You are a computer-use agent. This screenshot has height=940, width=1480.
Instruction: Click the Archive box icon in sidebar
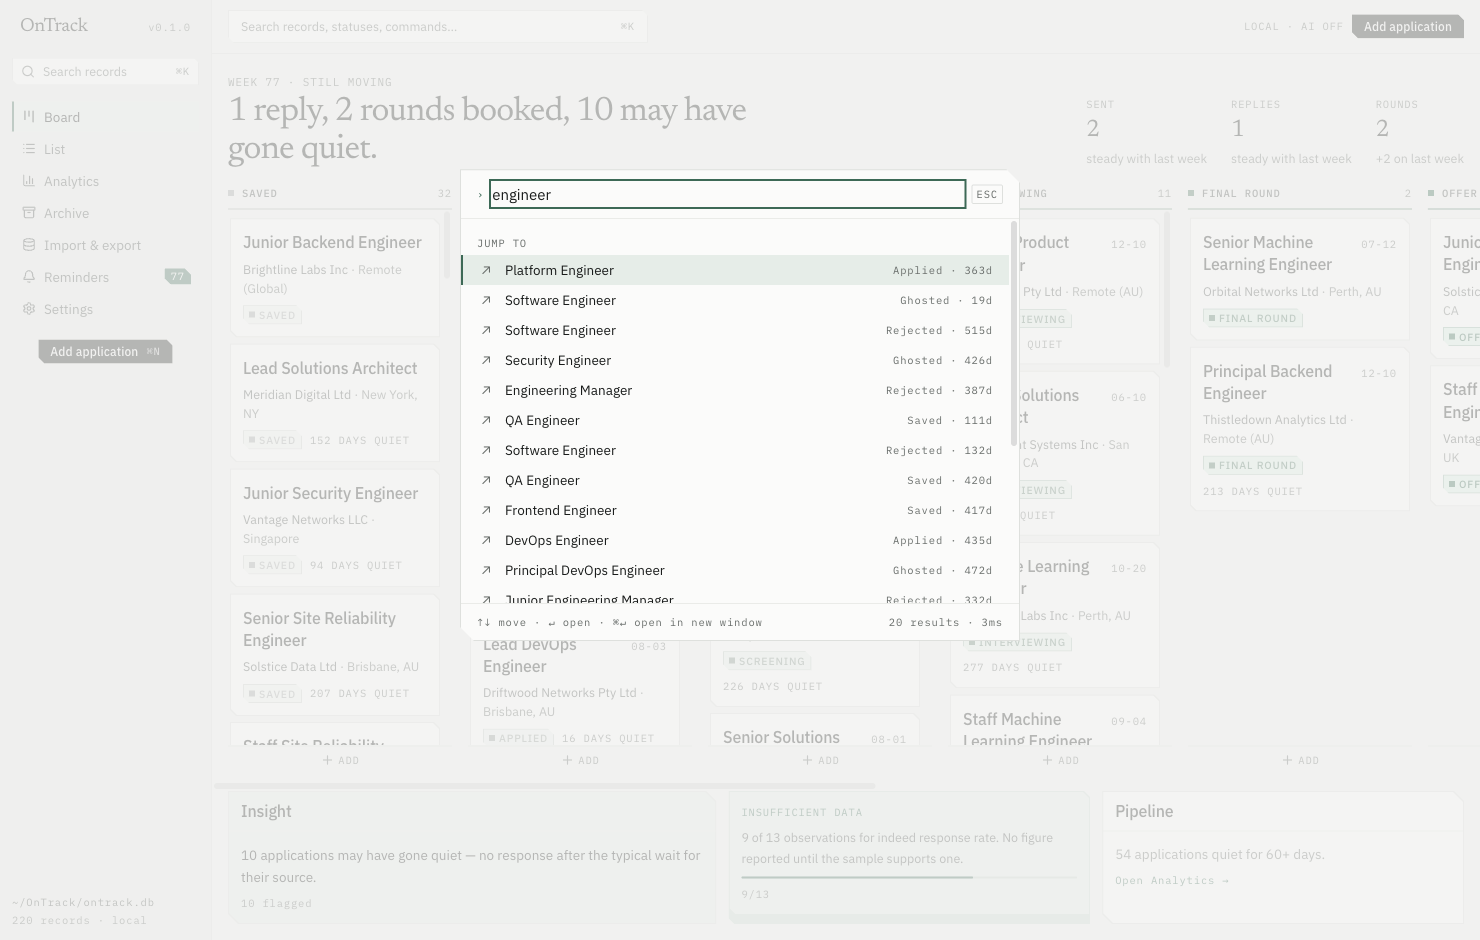pos(29,213)
